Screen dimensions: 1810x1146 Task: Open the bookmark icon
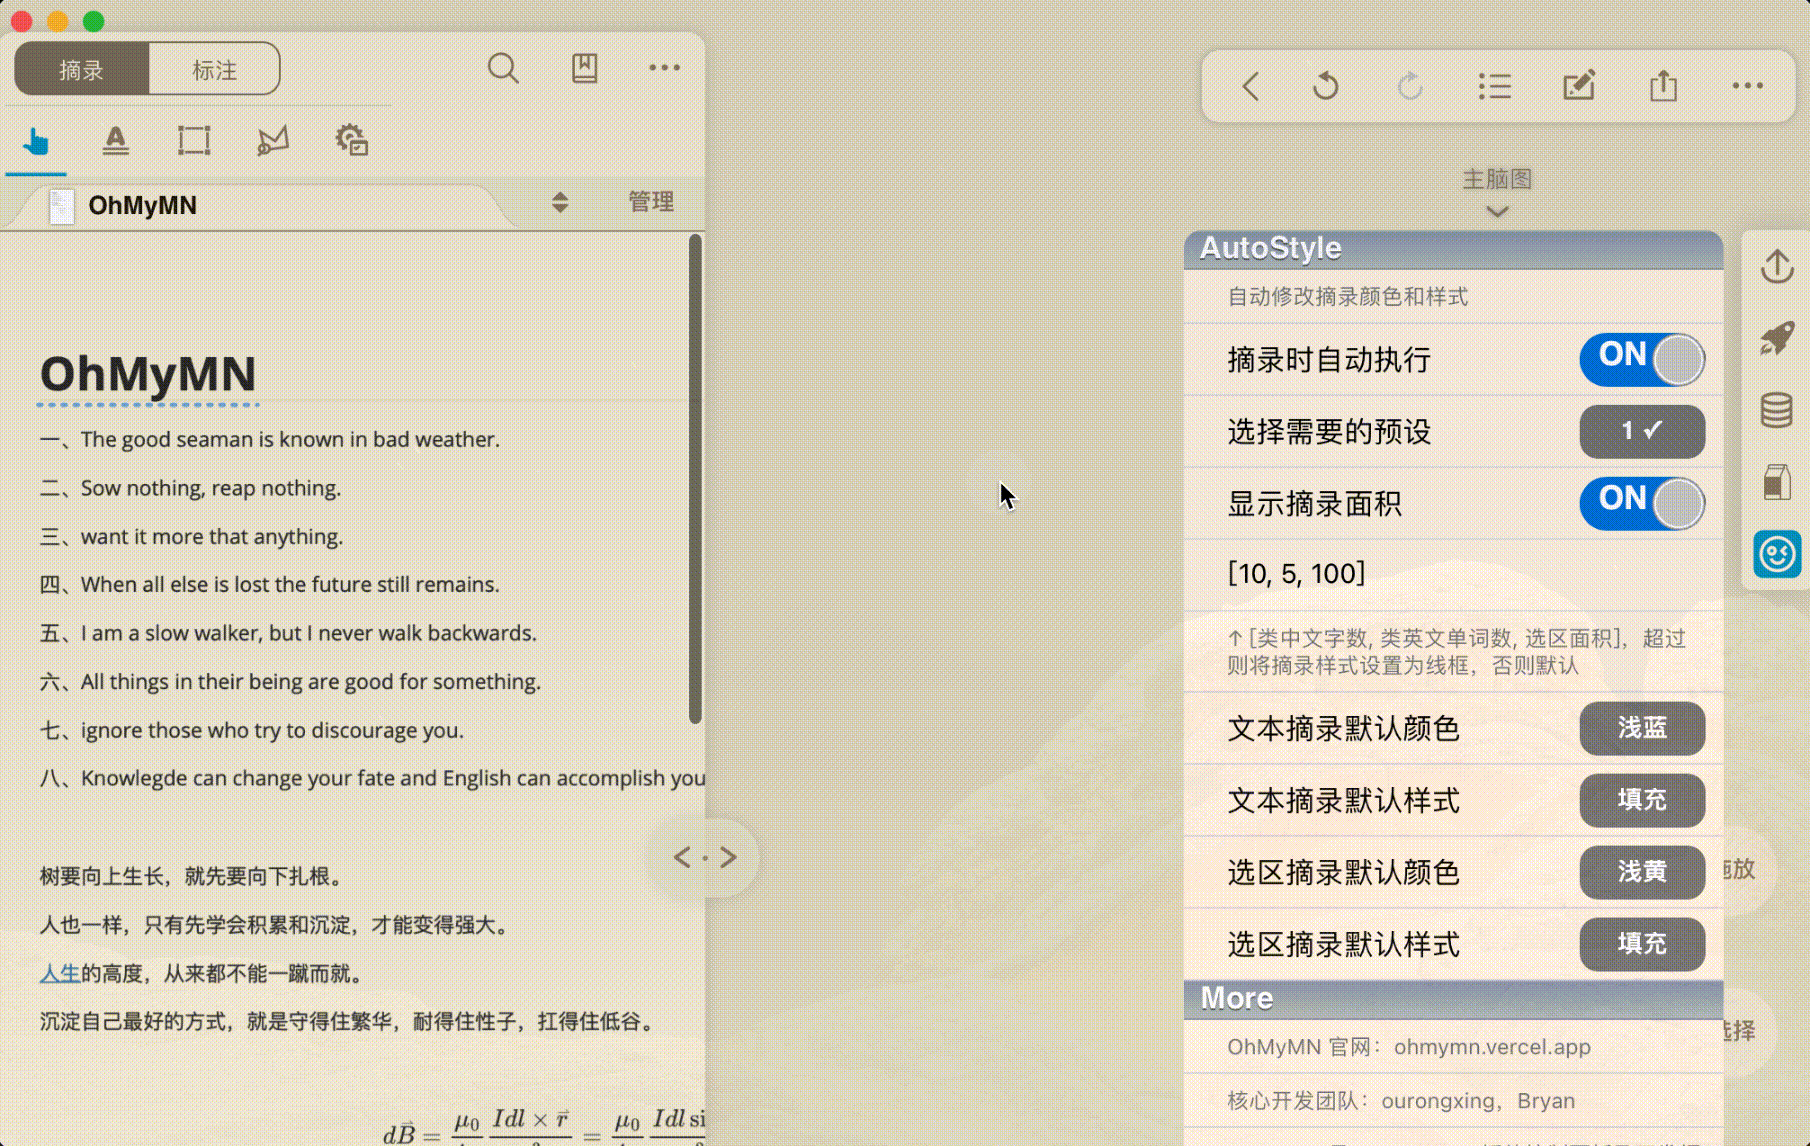click(585, 69)
